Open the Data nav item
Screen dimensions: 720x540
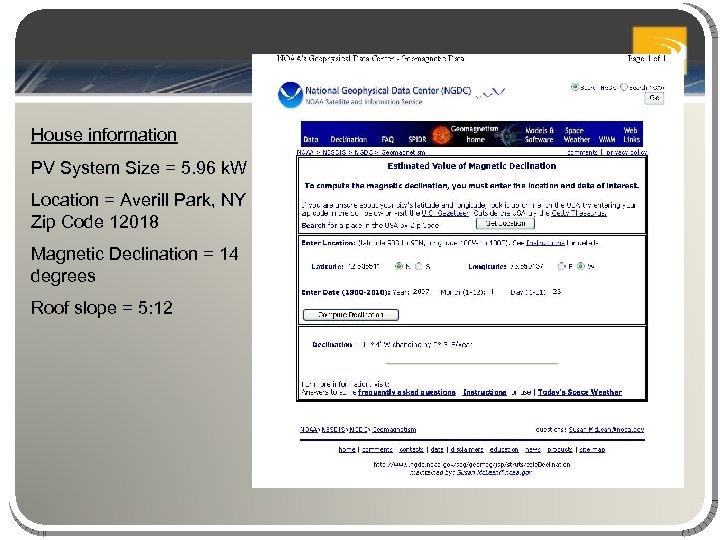[x=311, y=139]
